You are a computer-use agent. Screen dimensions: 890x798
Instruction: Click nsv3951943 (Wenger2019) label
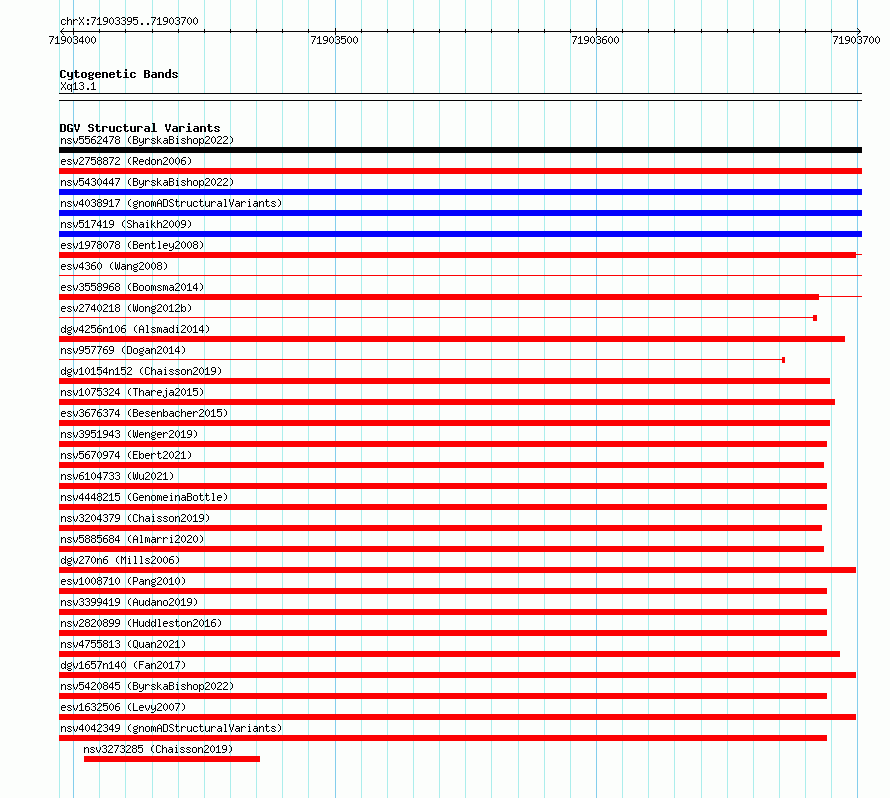coord(129,434)
